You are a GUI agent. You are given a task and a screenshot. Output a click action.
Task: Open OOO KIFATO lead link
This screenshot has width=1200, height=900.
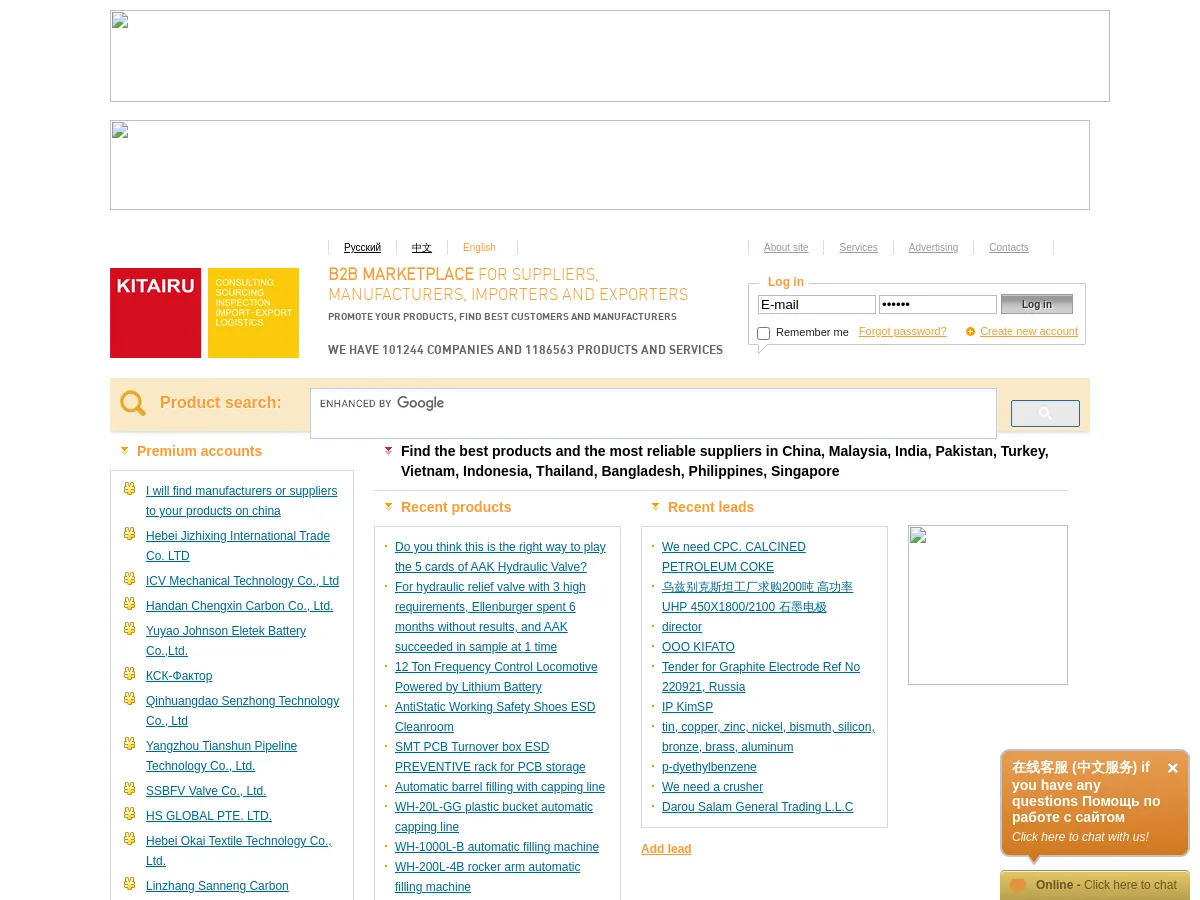point(698,647)
